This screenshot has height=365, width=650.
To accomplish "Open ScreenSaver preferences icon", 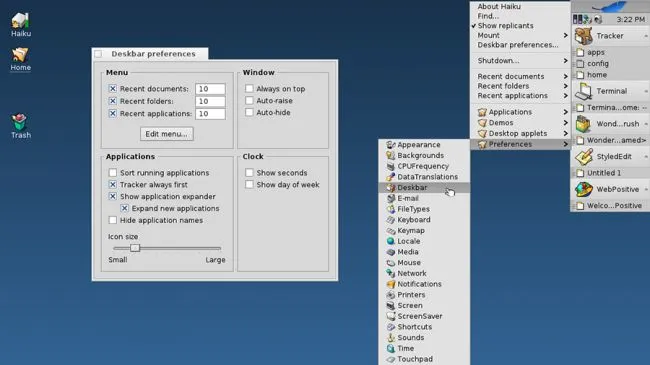I will click(x=390, y=316).
